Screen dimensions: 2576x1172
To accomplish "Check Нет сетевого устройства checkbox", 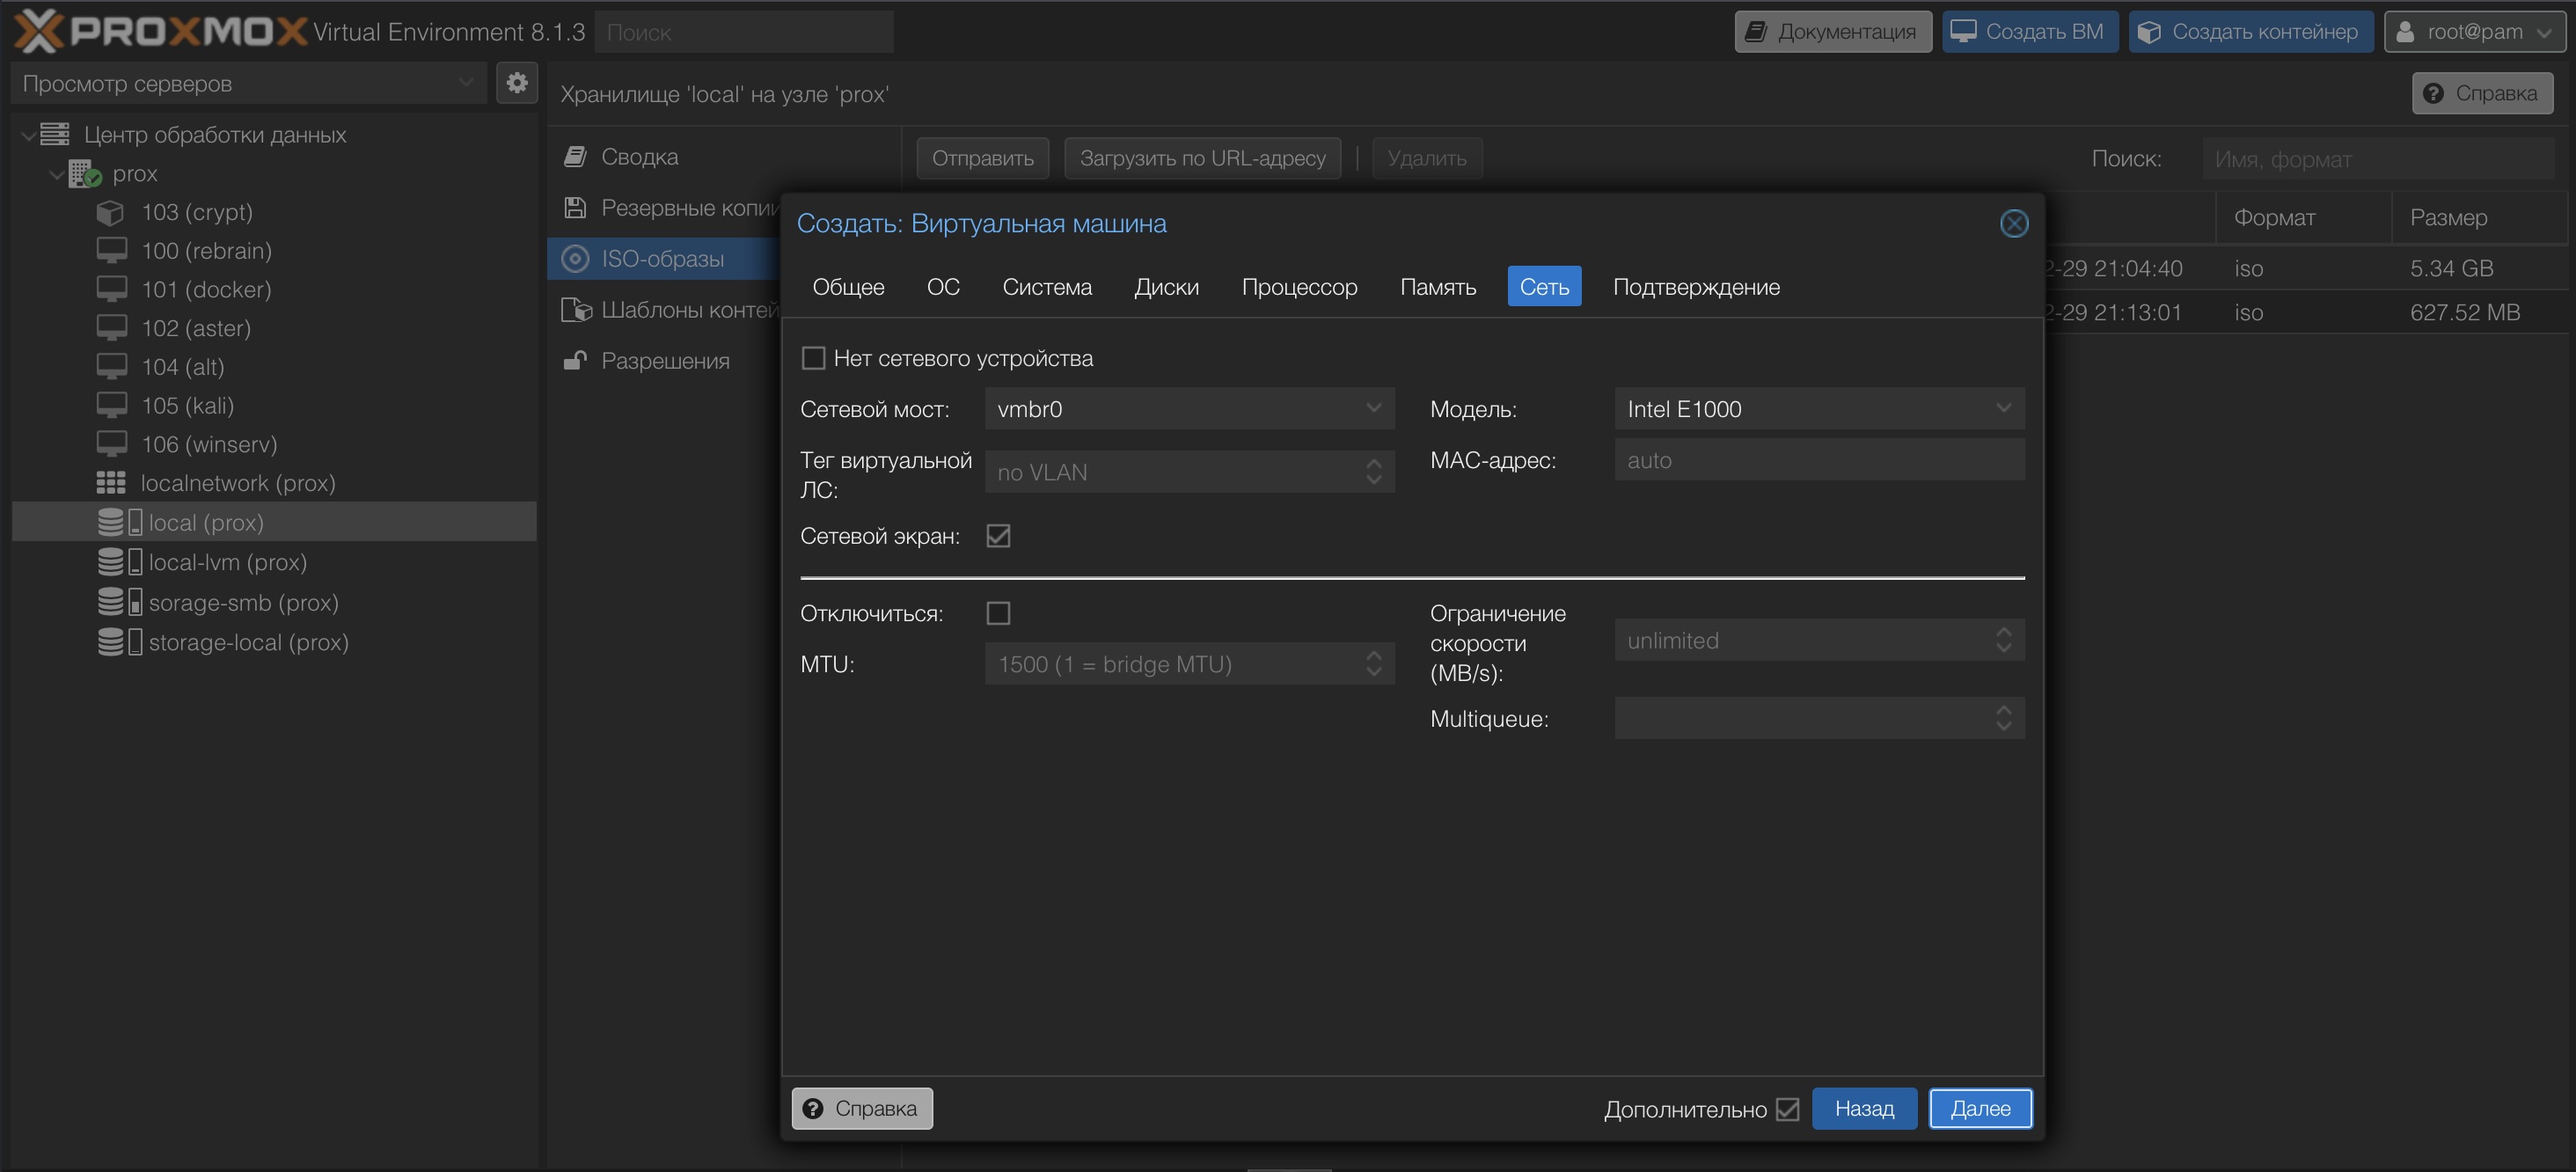I will [x=813, y=358].
